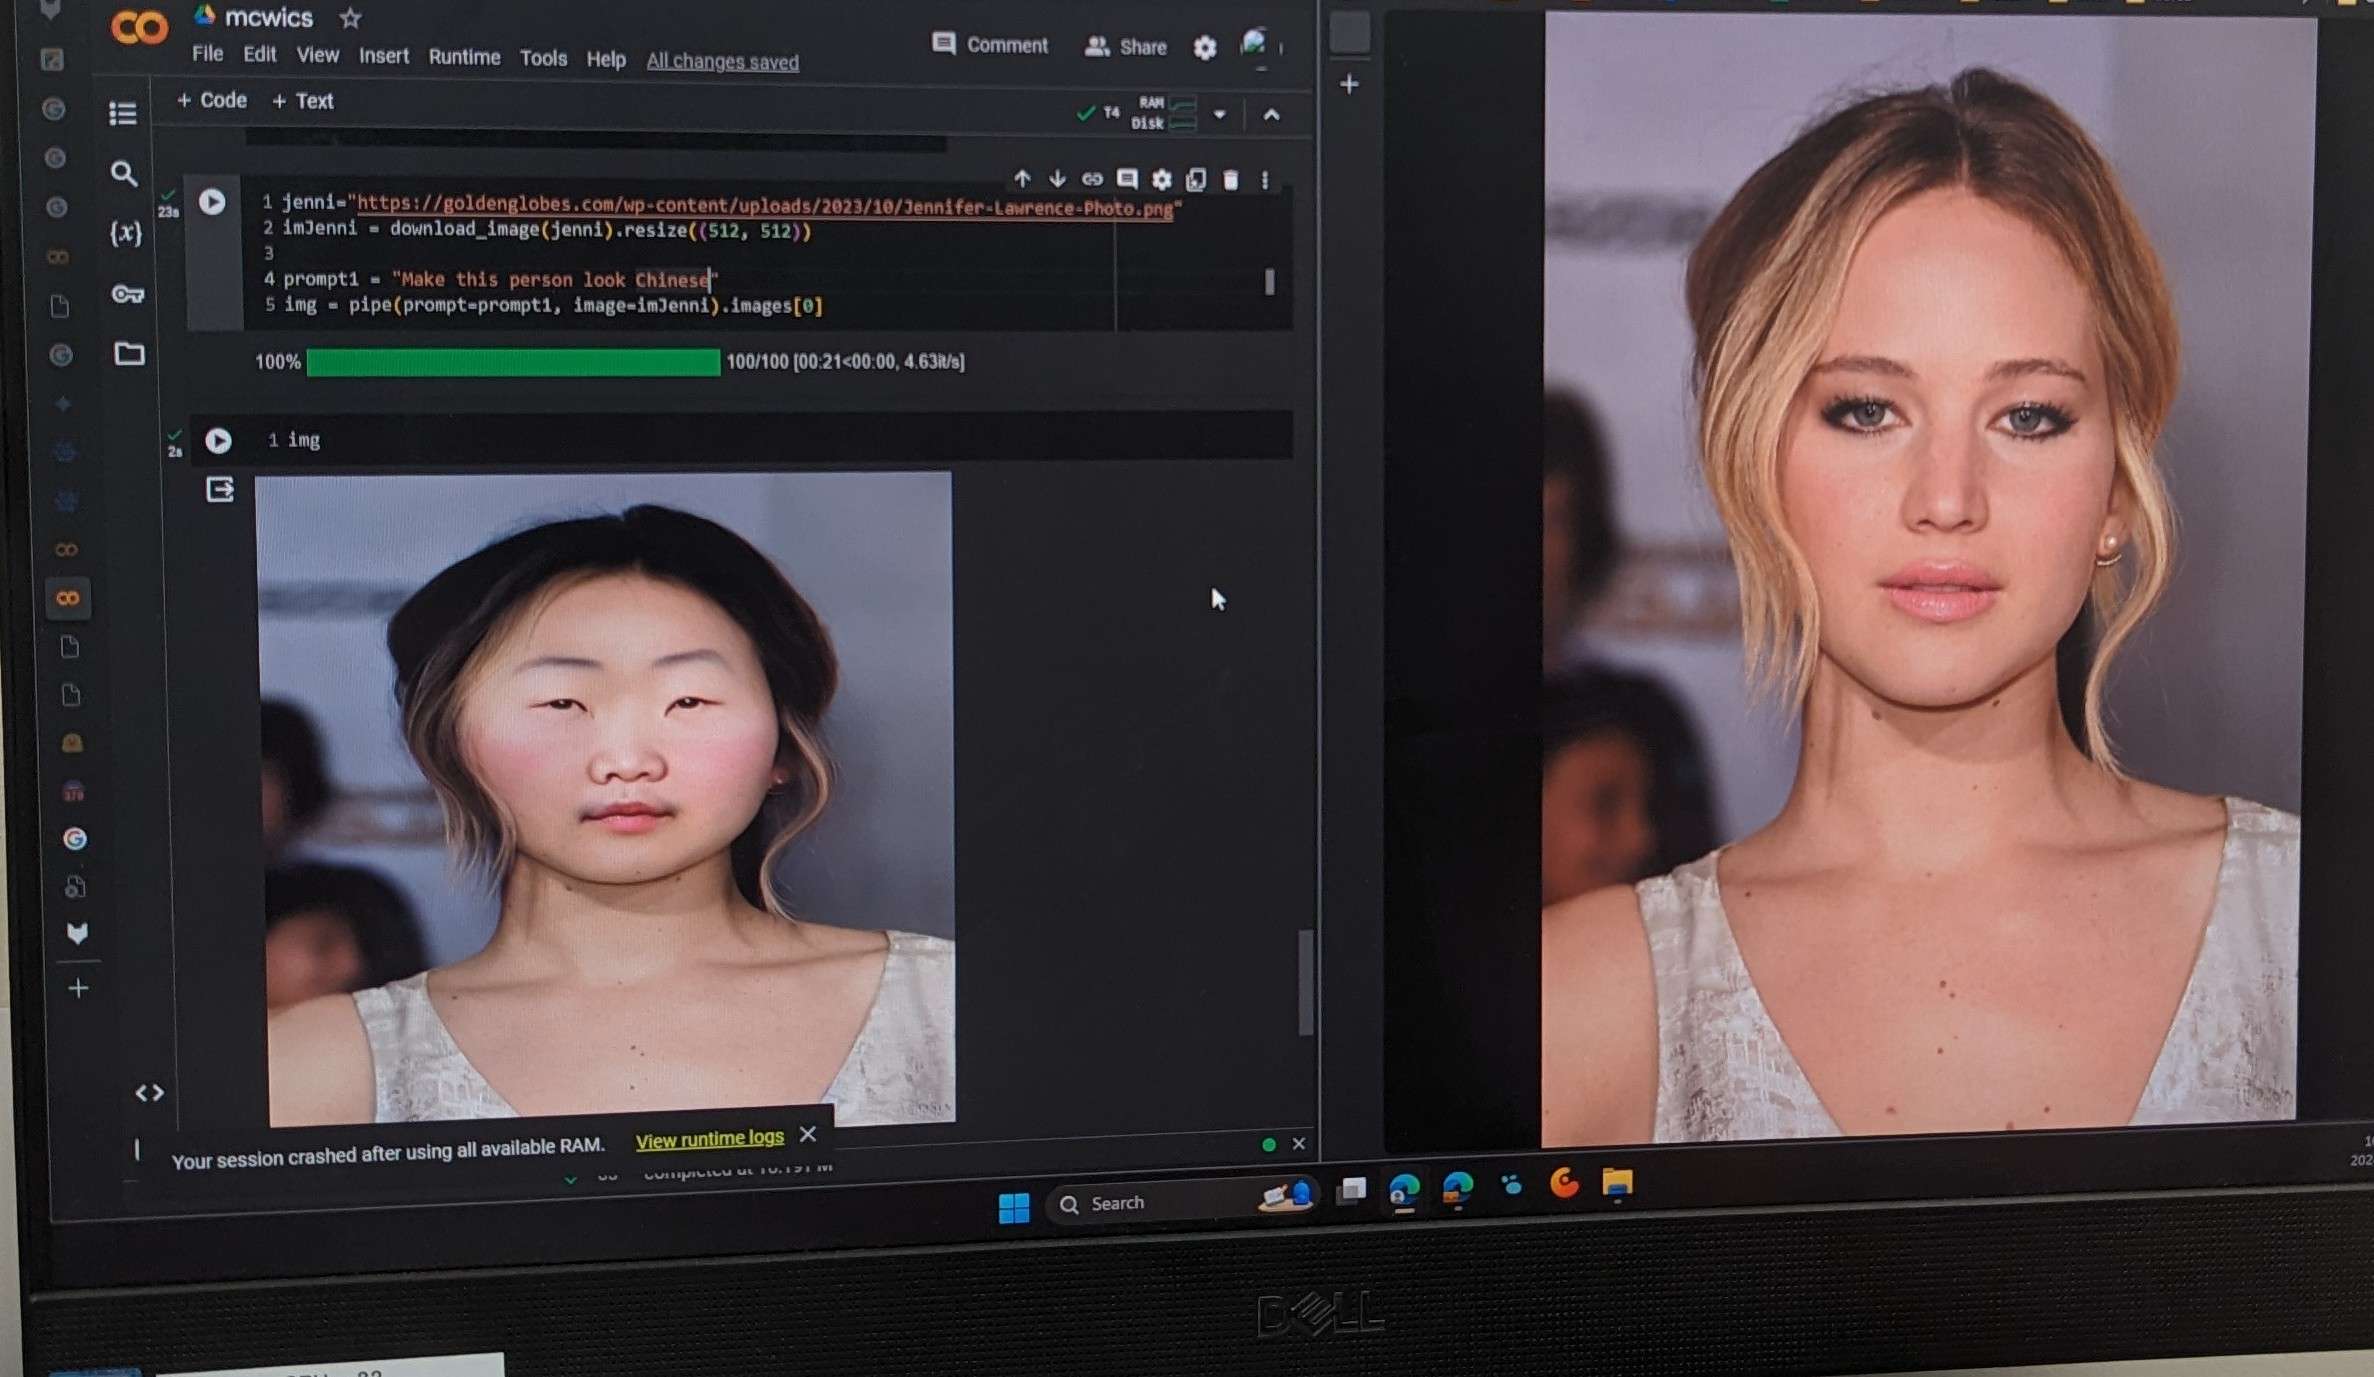Open cell settings gear in cell toolbar
Screen dimensions: 2374x1377
pyautogui.click(x=1161, y=180)
